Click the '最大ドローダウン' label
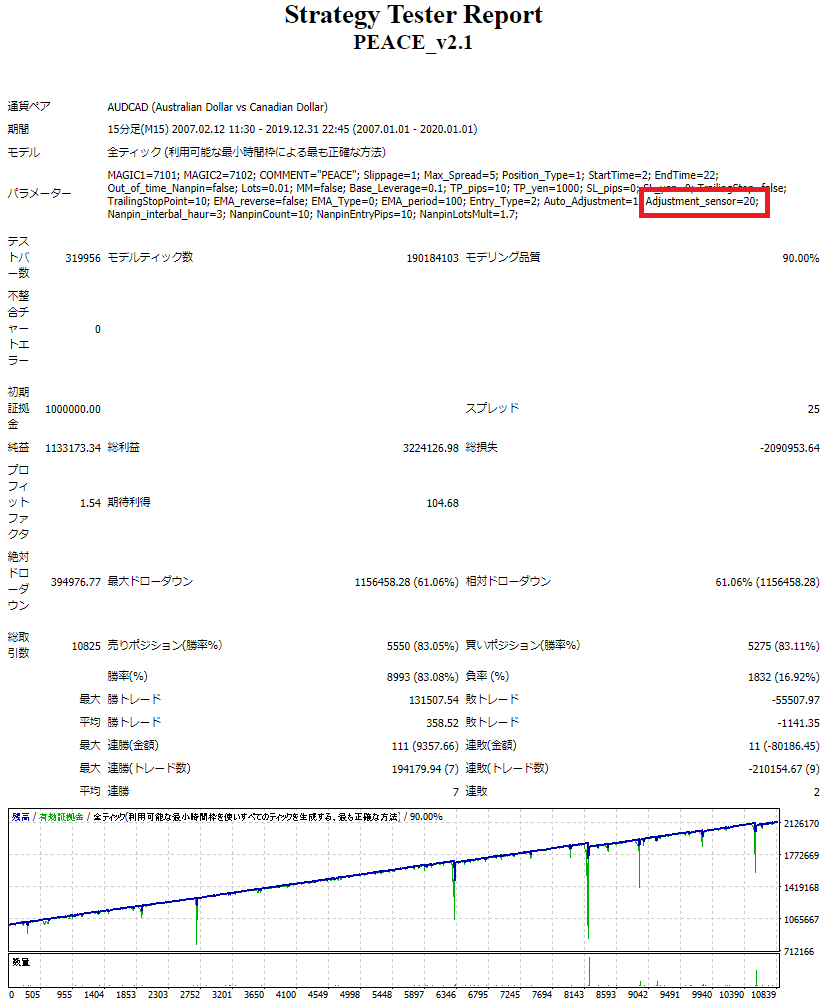Viewport: 831px width, 1003px height. point(150,581)
